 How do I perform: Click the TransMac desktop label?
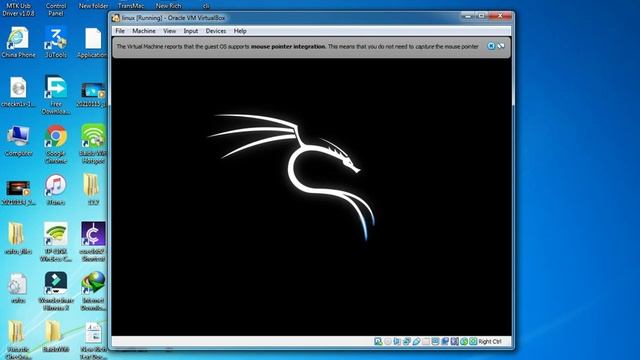point(131,6)
